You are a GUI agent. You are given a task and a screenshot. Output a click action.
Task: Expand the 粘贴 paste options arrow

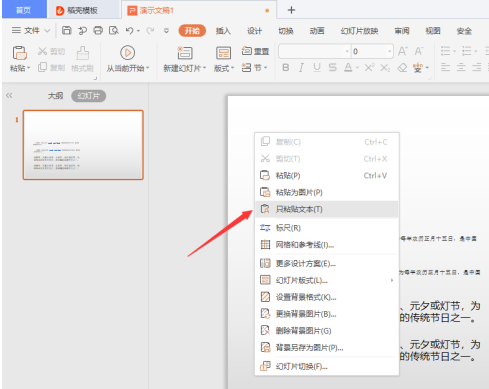pyautogui.click(x=29, y=68)
